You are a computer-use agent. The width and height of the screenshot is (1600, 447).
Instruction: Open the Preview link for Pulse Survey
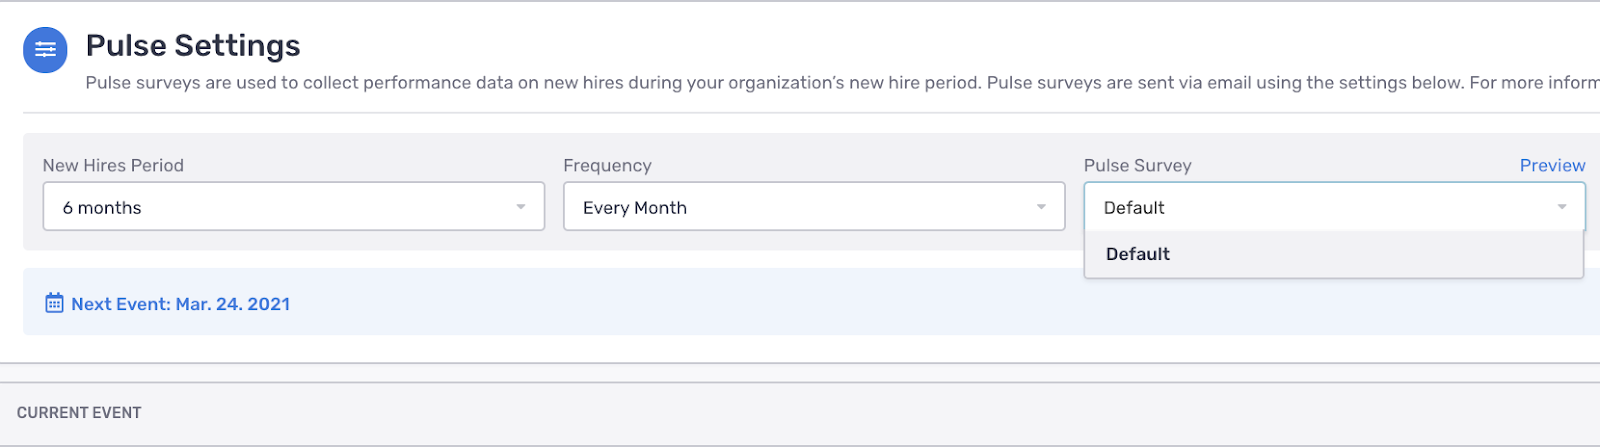point(1552,165)
